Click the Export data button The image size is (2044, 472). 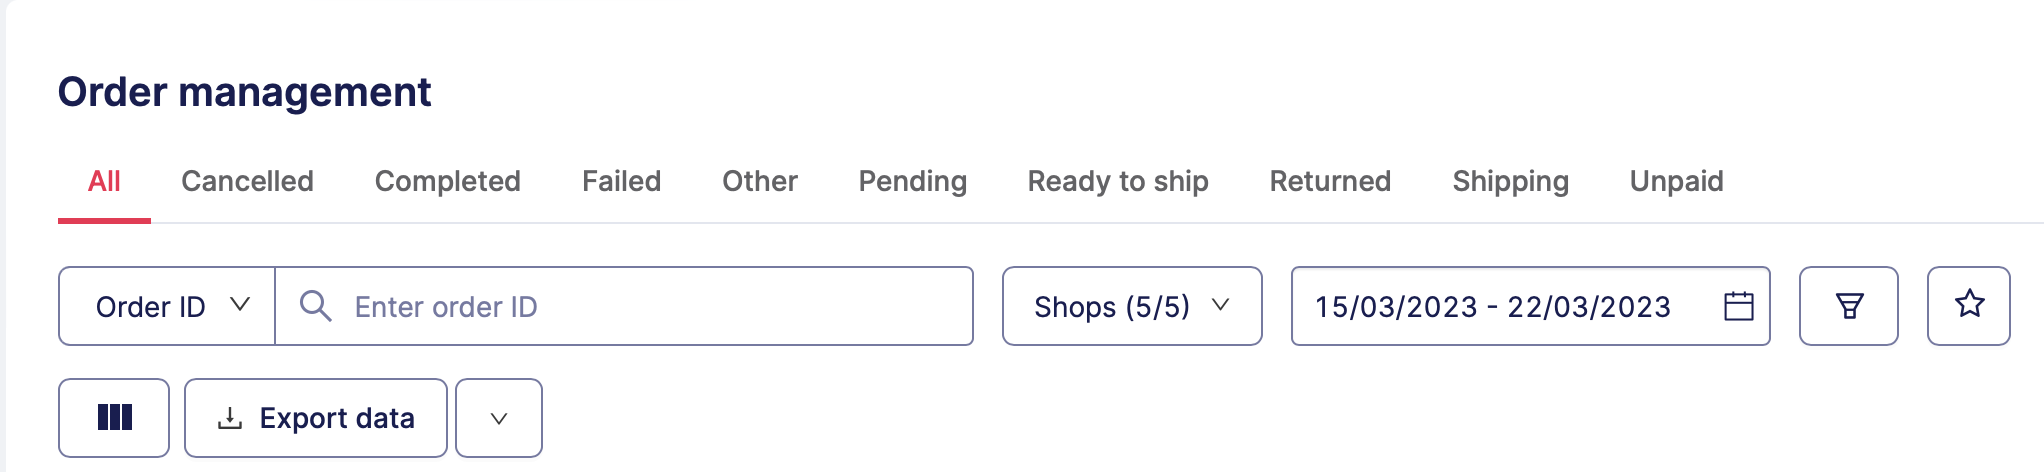[316, 418]
